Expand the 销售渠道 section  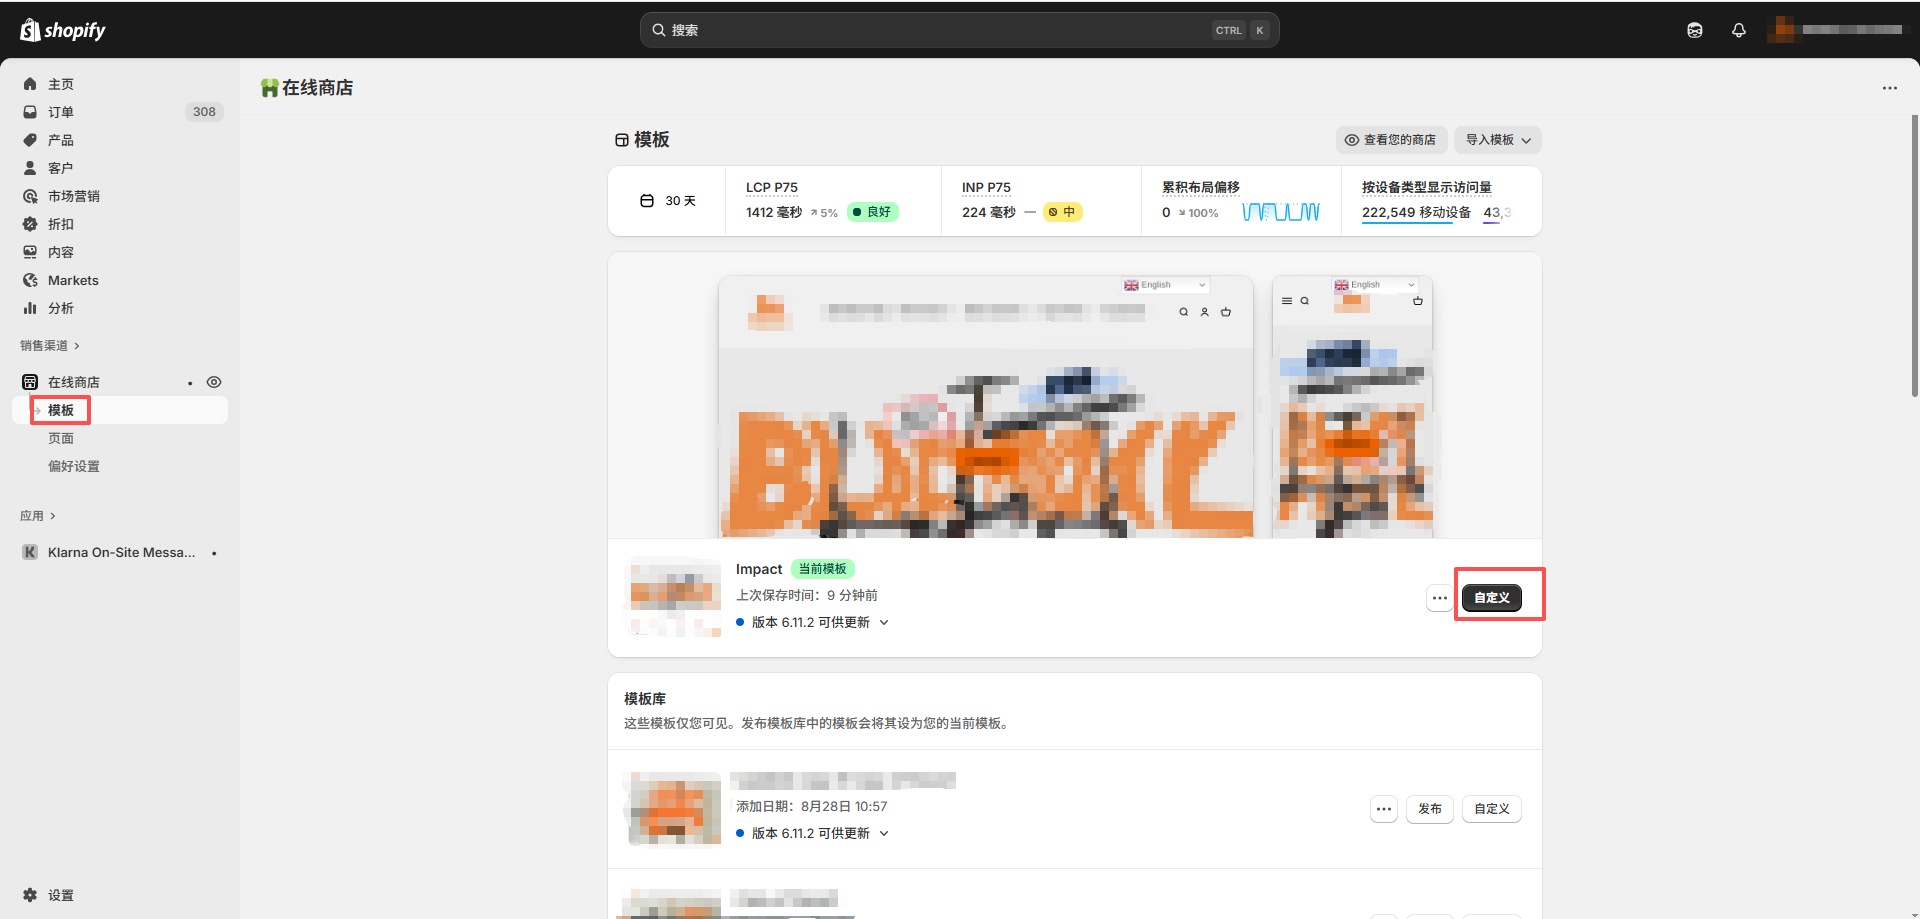50,346
